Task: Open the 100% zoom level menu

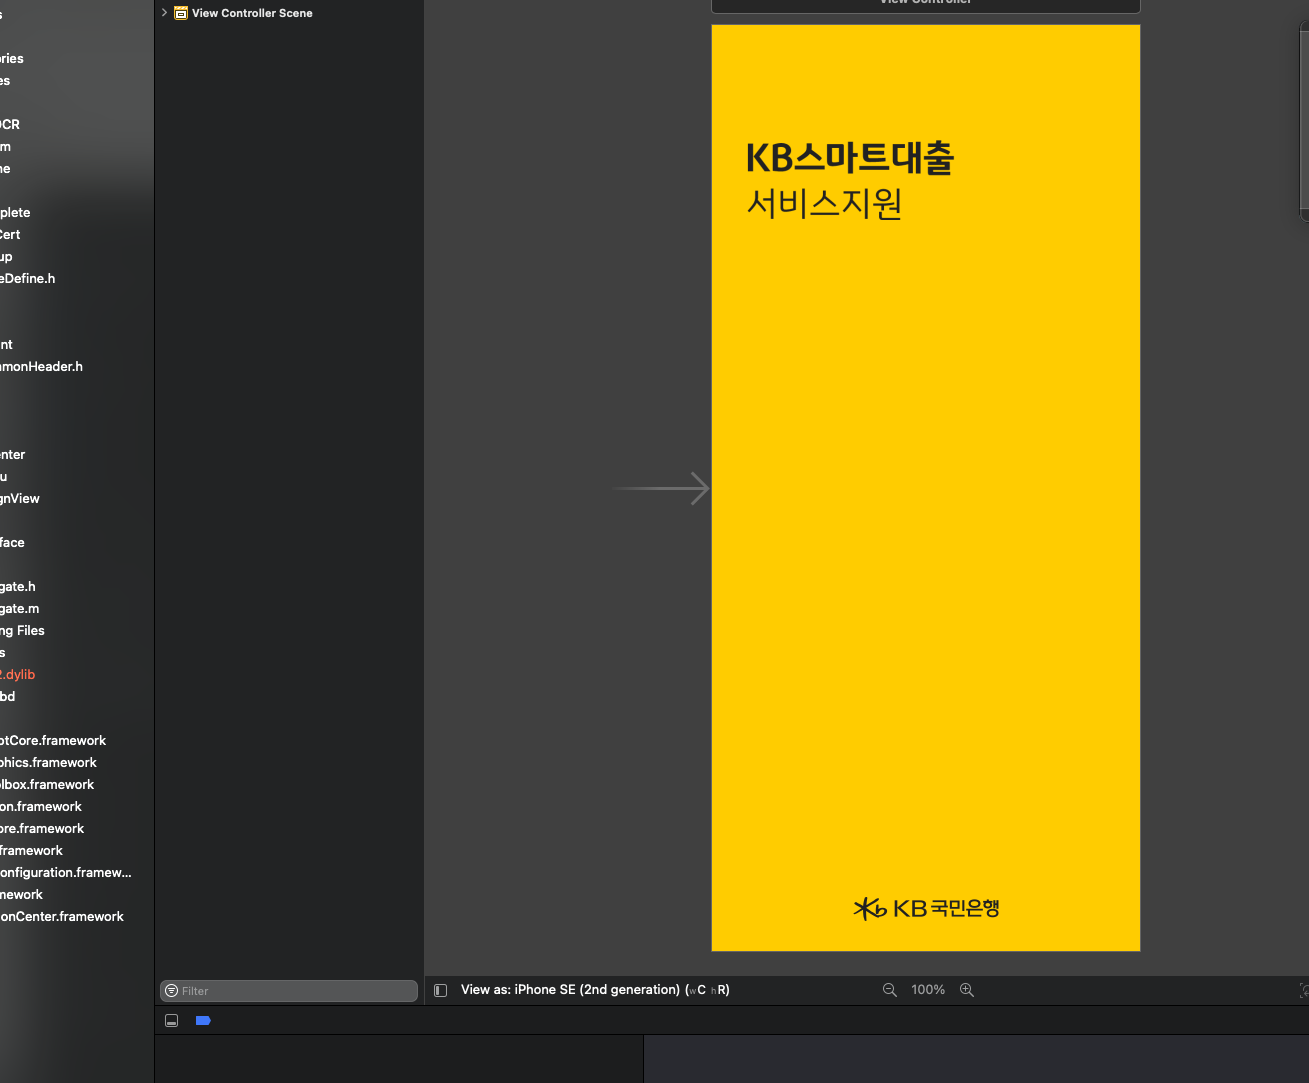Action: (x=928, y=990)
